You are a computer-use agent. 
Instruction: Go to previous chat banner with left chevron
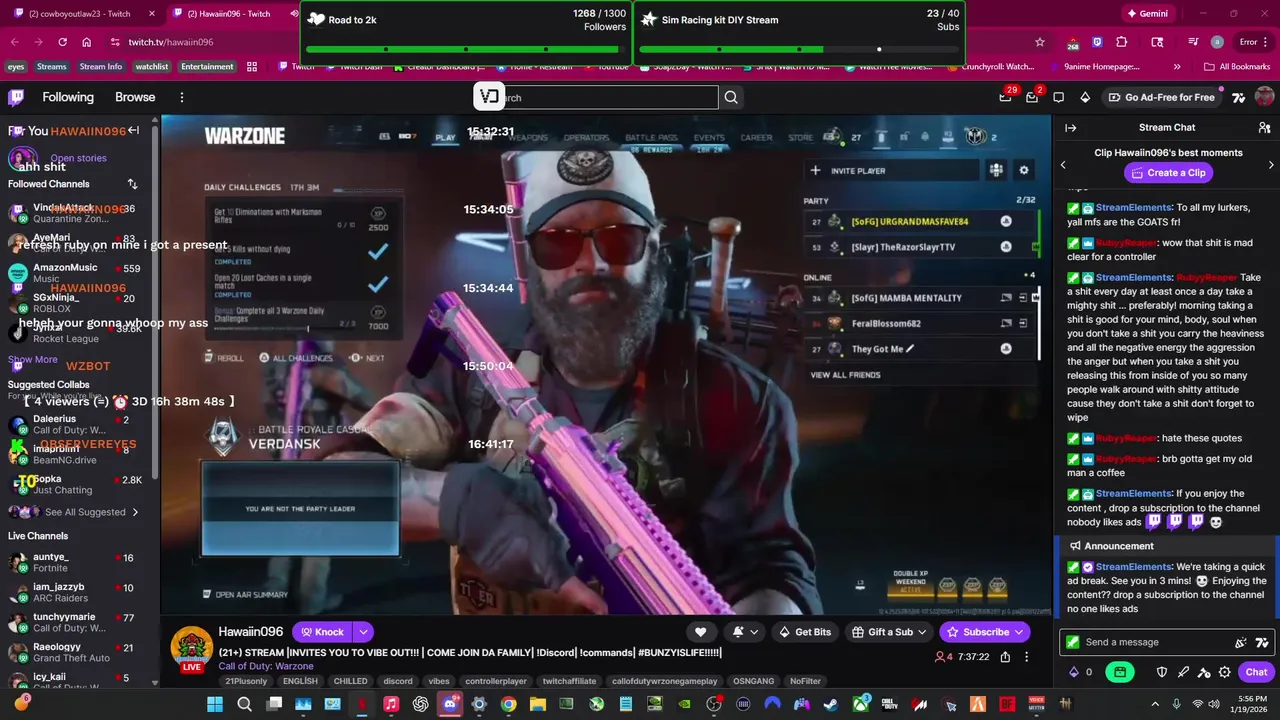coord(1063,165)
